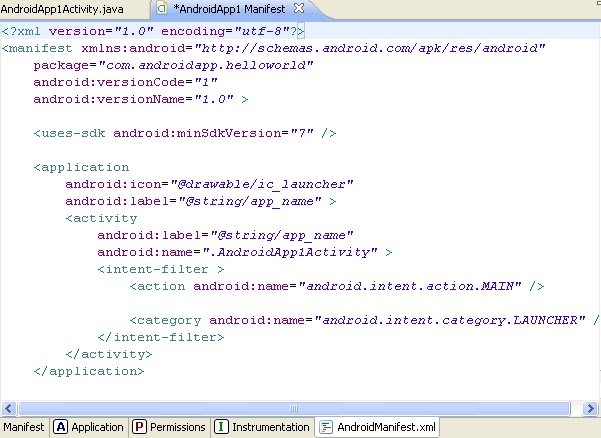The width and height of the screenshot is (601, 438).
Task: Click the horizontal scrollbar left arrow
Action: [8, 408]
